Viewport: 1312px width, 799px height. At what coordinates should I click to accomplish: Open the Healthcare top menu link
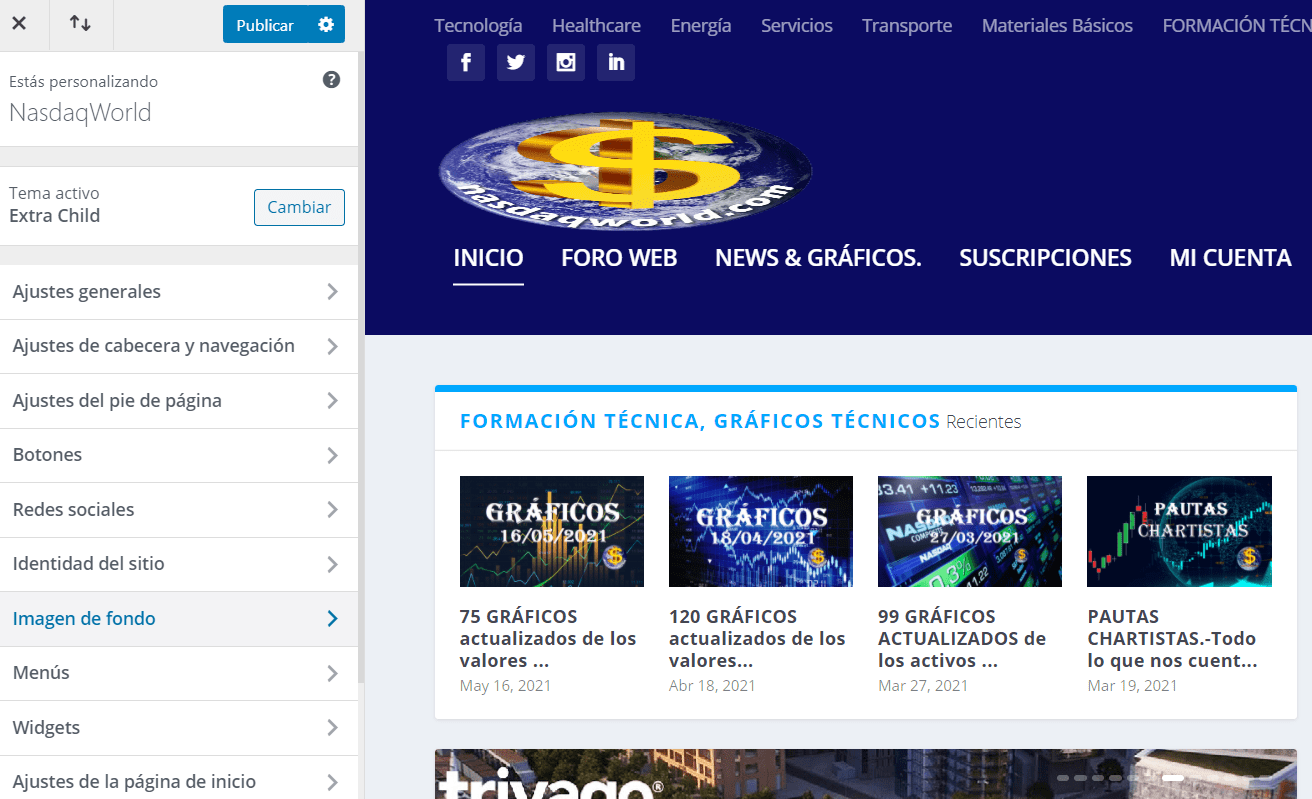click(x=596, y=26)
